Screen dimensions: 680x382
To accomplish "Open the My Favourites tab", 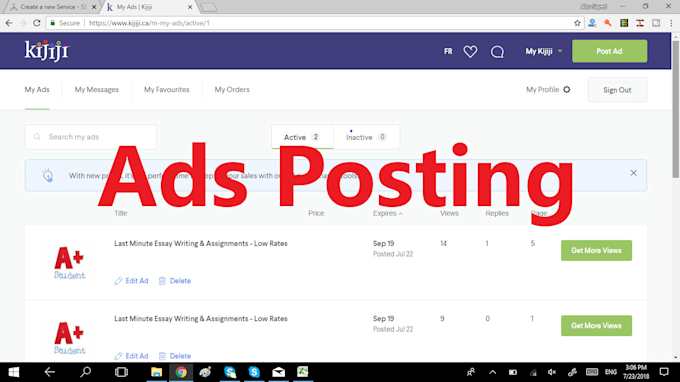I will [x=167, y=90].
